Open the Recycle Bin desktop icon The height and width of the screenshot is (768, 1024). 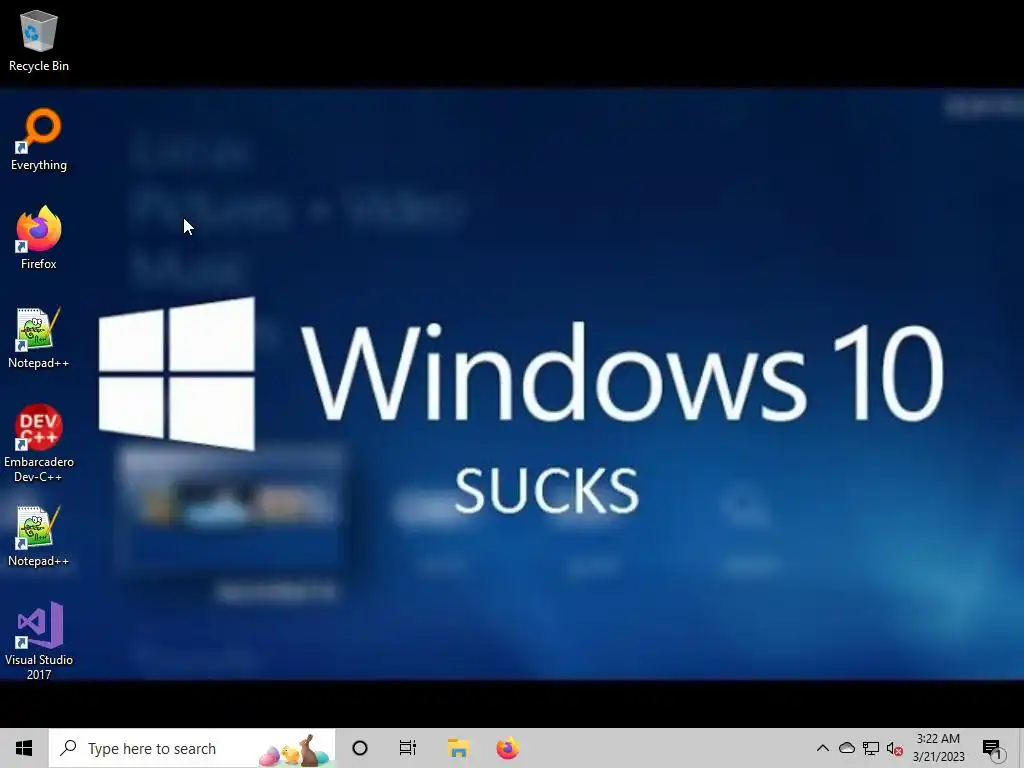coord(39,40)
